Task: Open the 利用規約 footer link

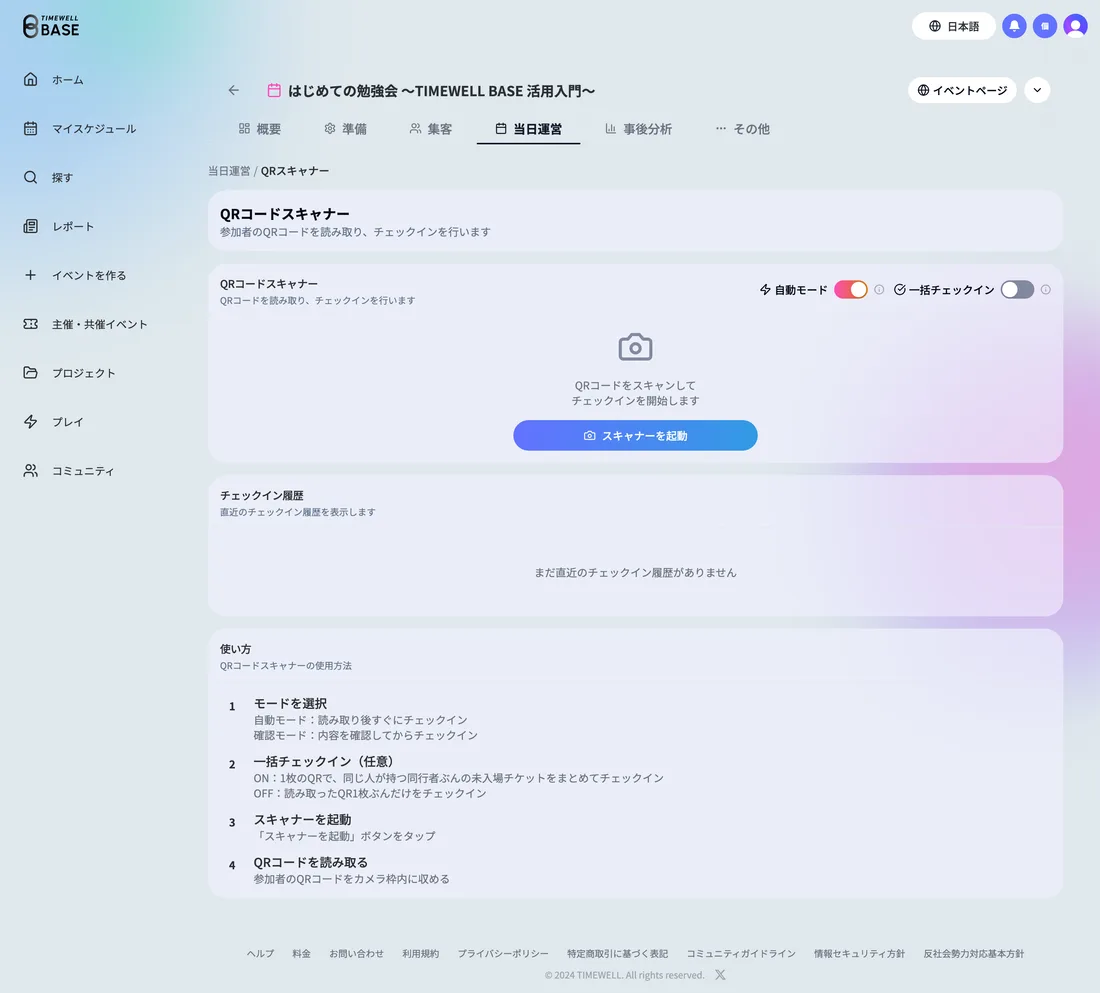Action: [x=420, y=953]
